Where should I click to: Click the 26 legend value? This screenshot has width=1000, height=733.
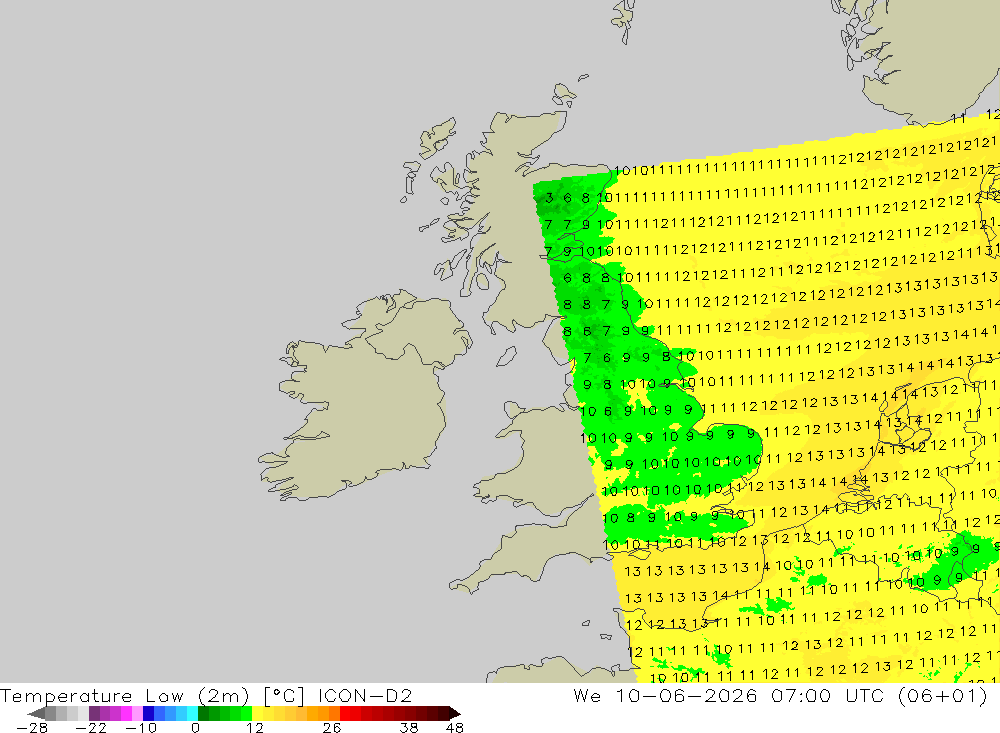(332, 727)
